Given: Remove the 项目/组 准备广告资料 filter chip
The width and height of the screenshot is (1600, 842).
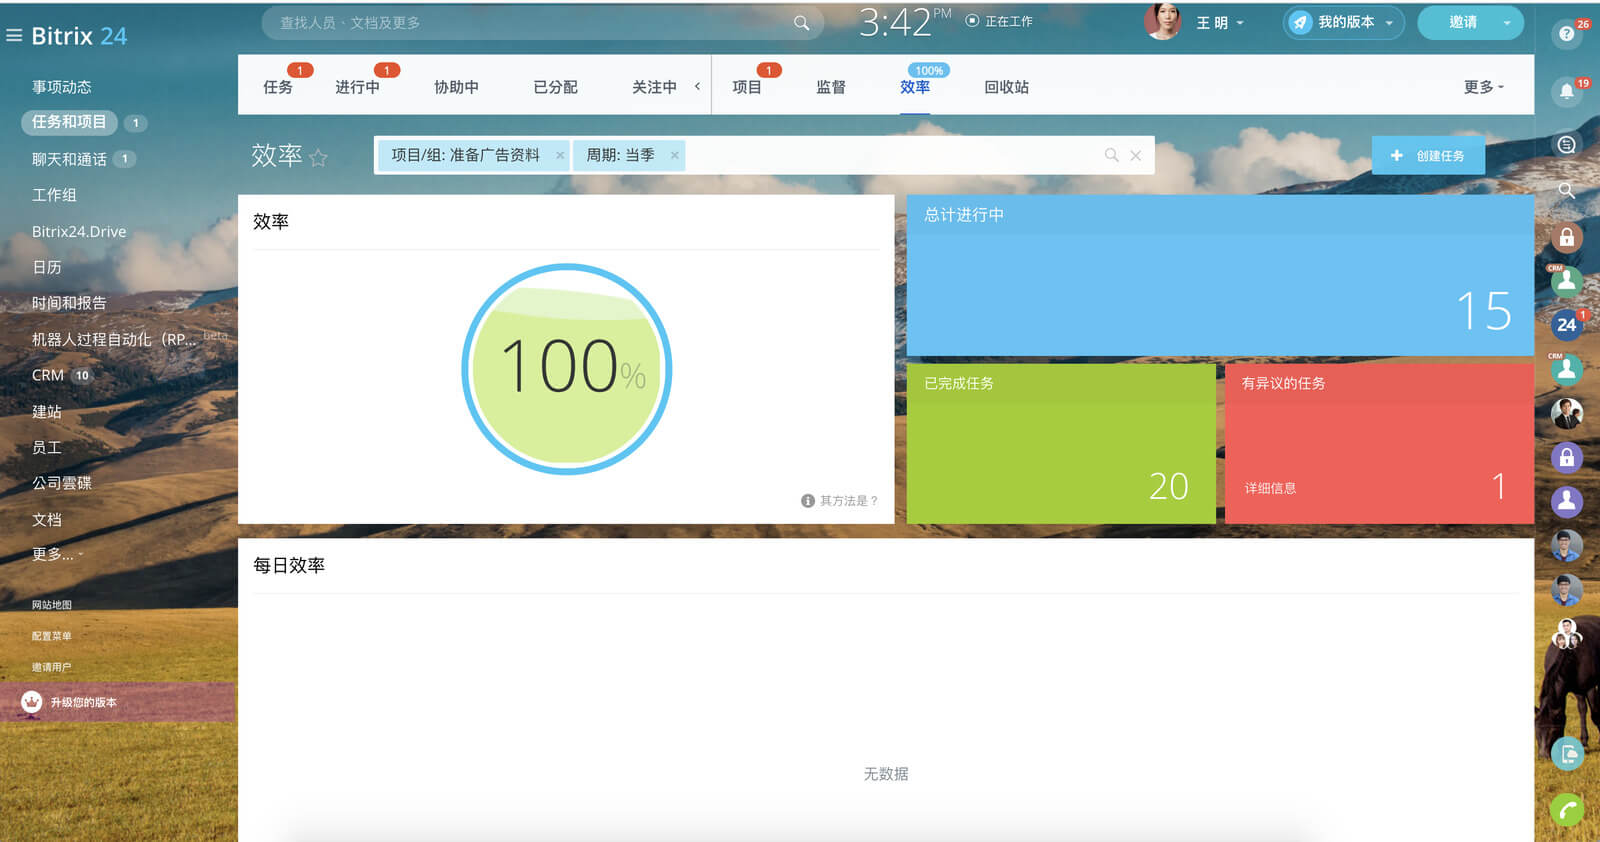Looking at the screenshot, I should [560, 155].
